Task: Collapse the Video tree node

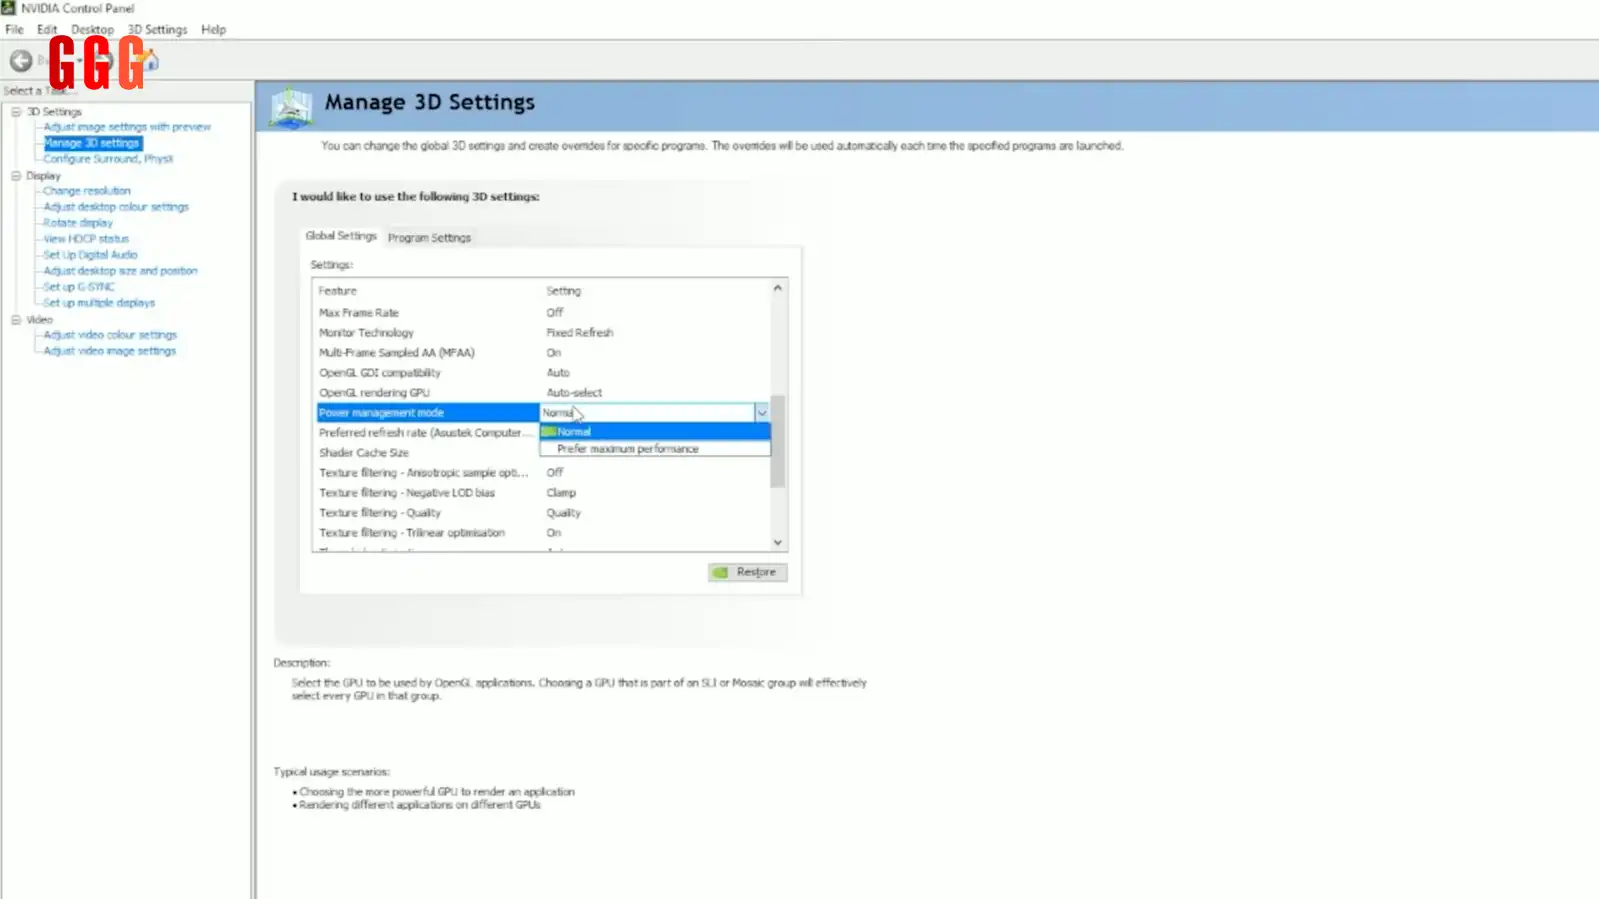Action: pos(16,320)
